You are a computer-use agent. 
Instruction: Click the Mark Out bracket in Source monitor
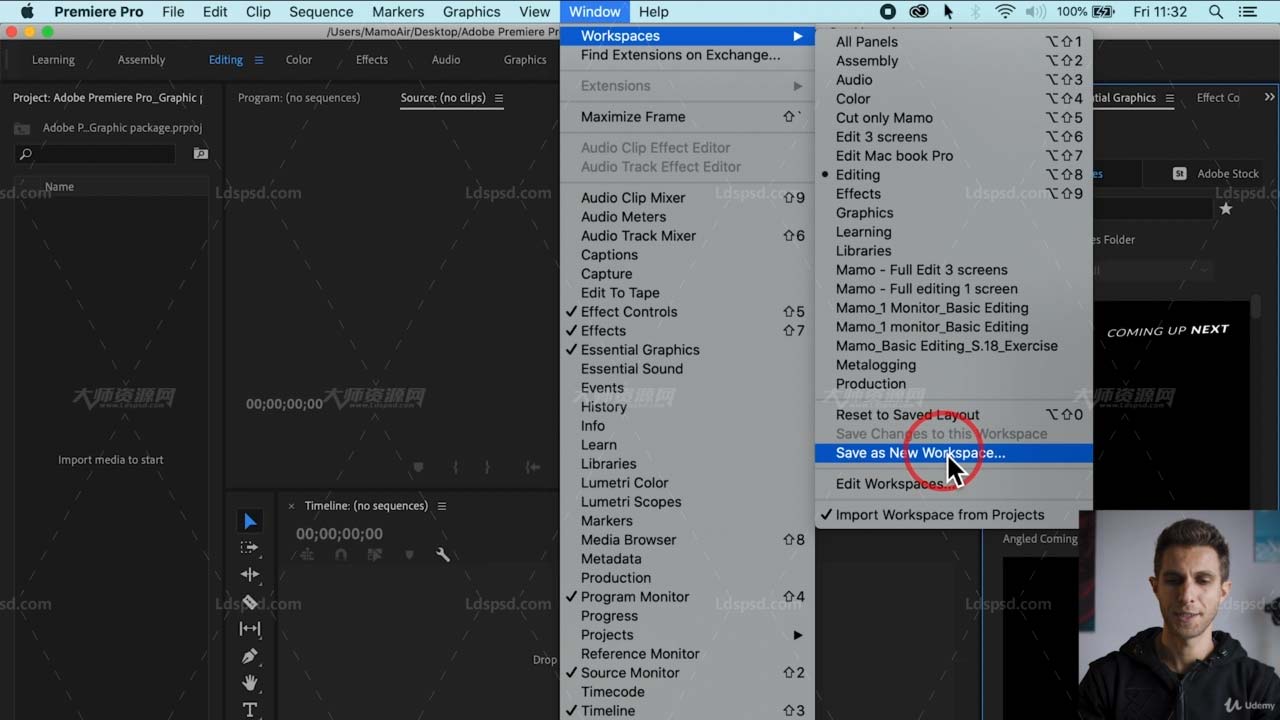486,467
